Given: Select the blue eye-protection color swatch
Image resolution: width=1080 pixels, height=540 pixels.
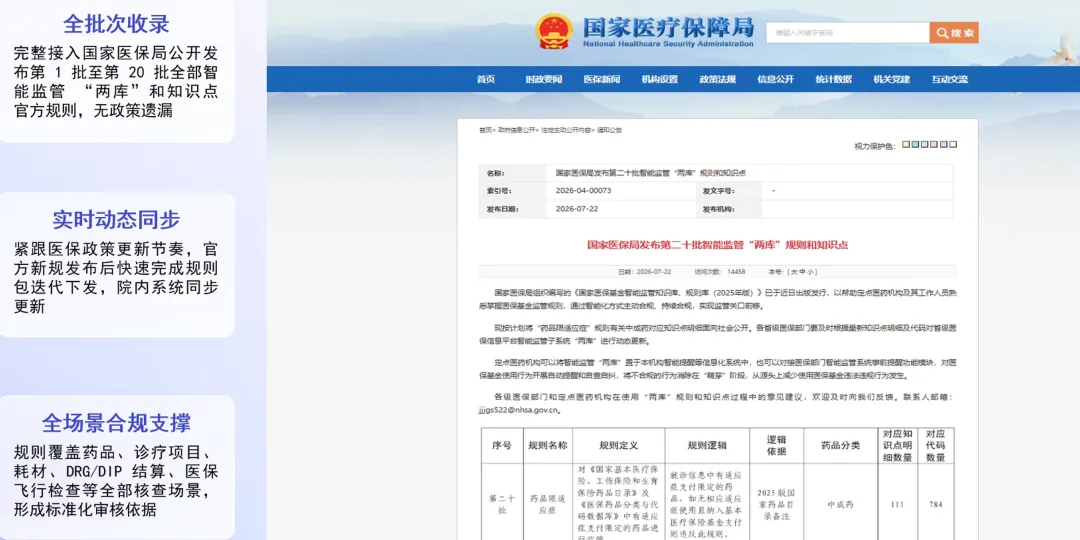Looking at the screenshot, I should [915, 145].
